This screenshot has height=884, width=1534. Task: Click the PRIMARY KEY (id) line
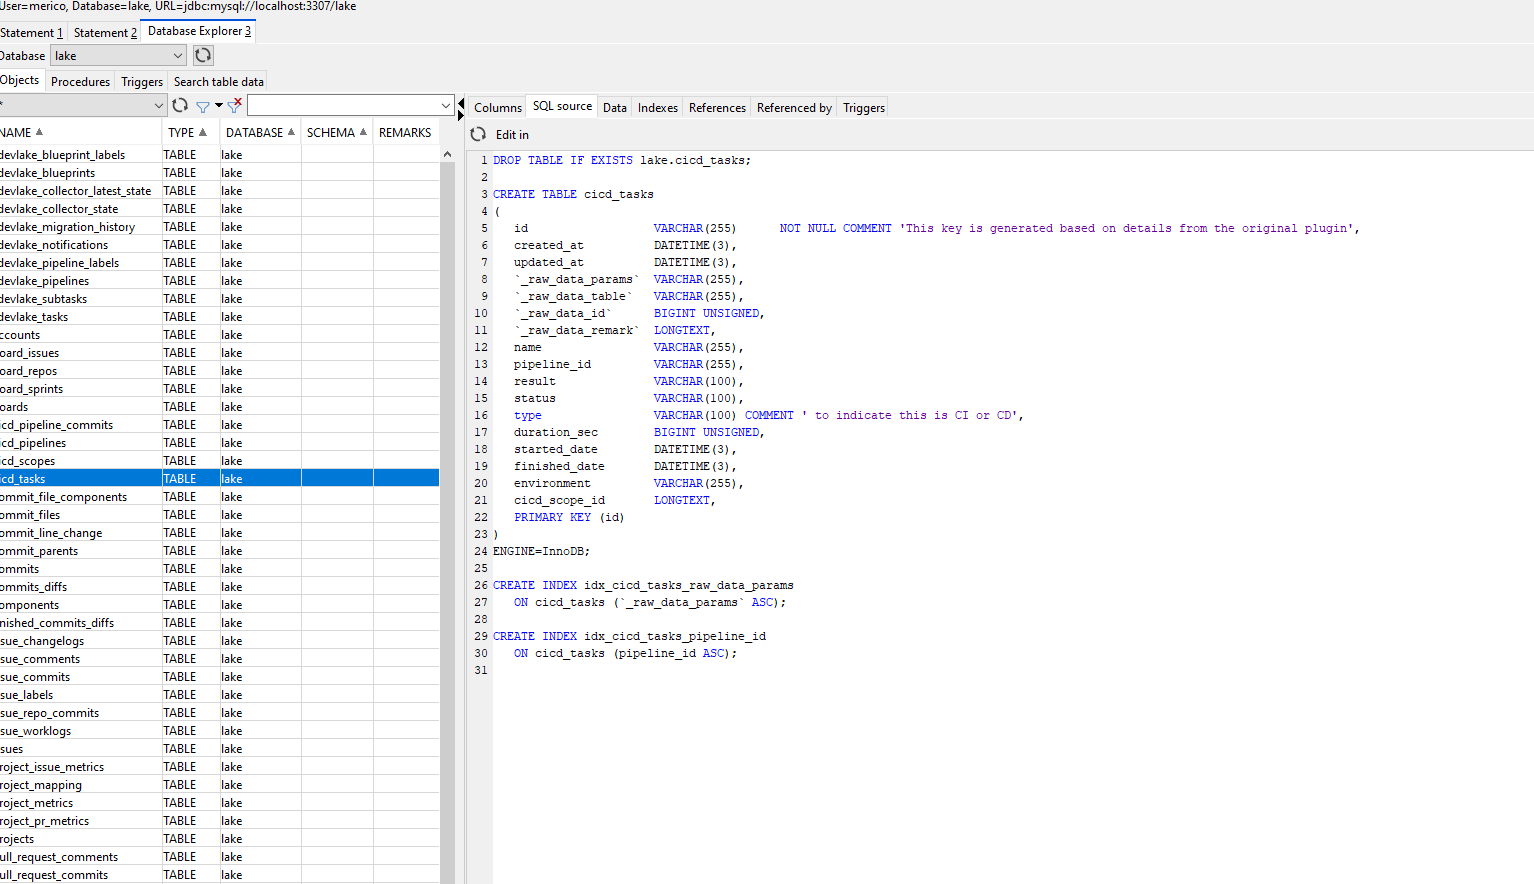coord(569,517)
